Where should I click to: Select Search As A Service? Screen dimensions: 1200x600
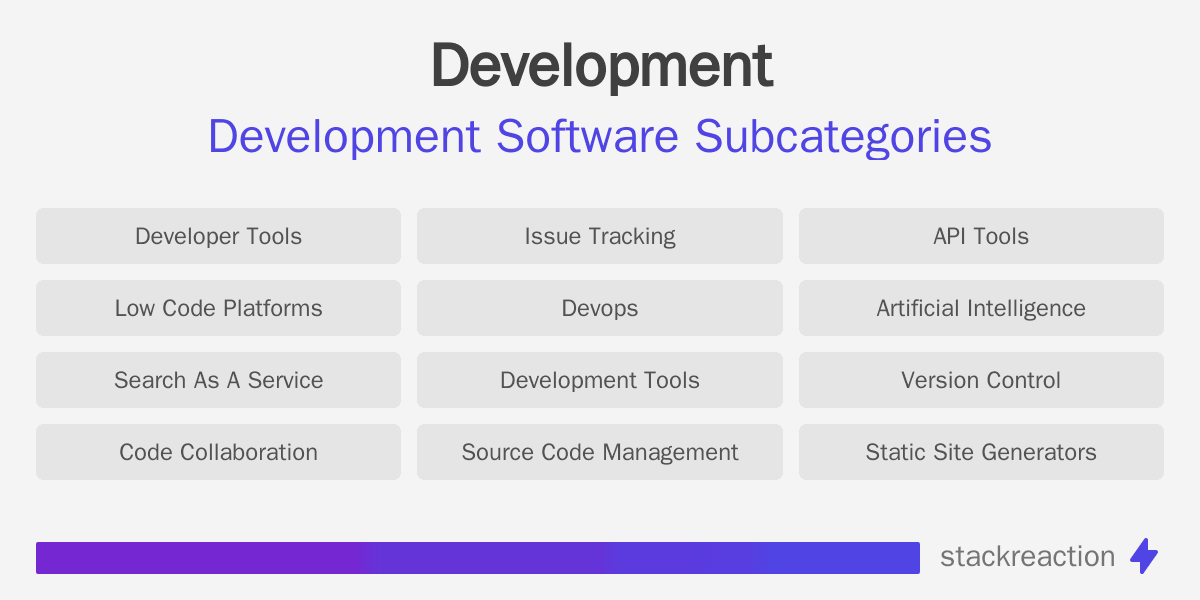click(218, 380)
